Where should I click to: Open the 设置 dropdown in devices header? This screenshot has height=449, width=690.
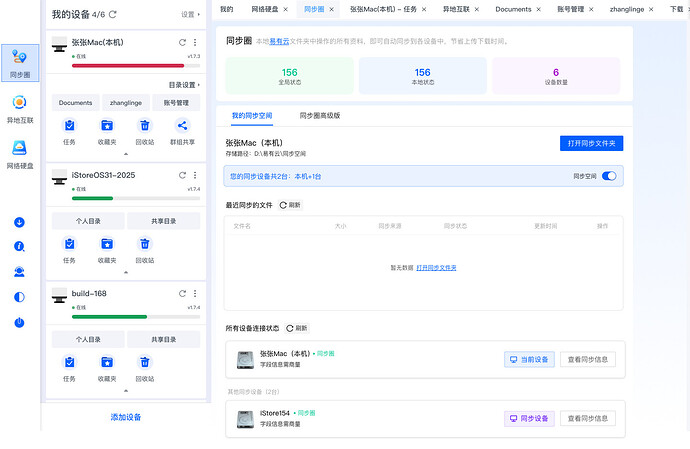coord(189,15)
